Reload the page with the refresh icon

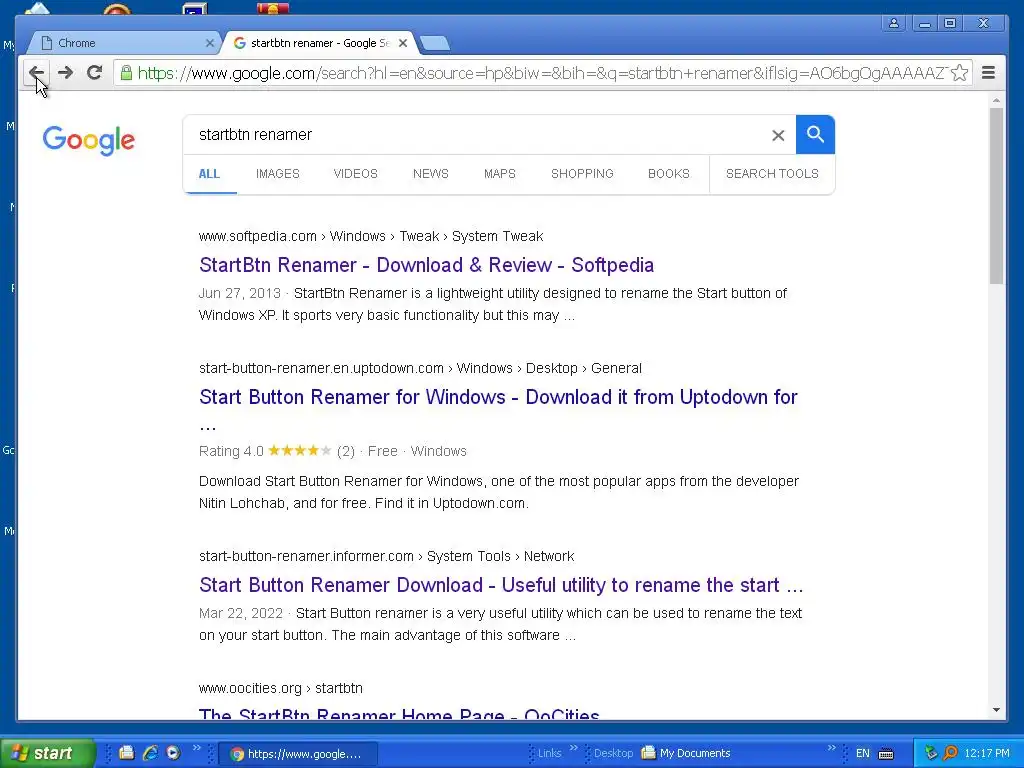tap(94, 72)
